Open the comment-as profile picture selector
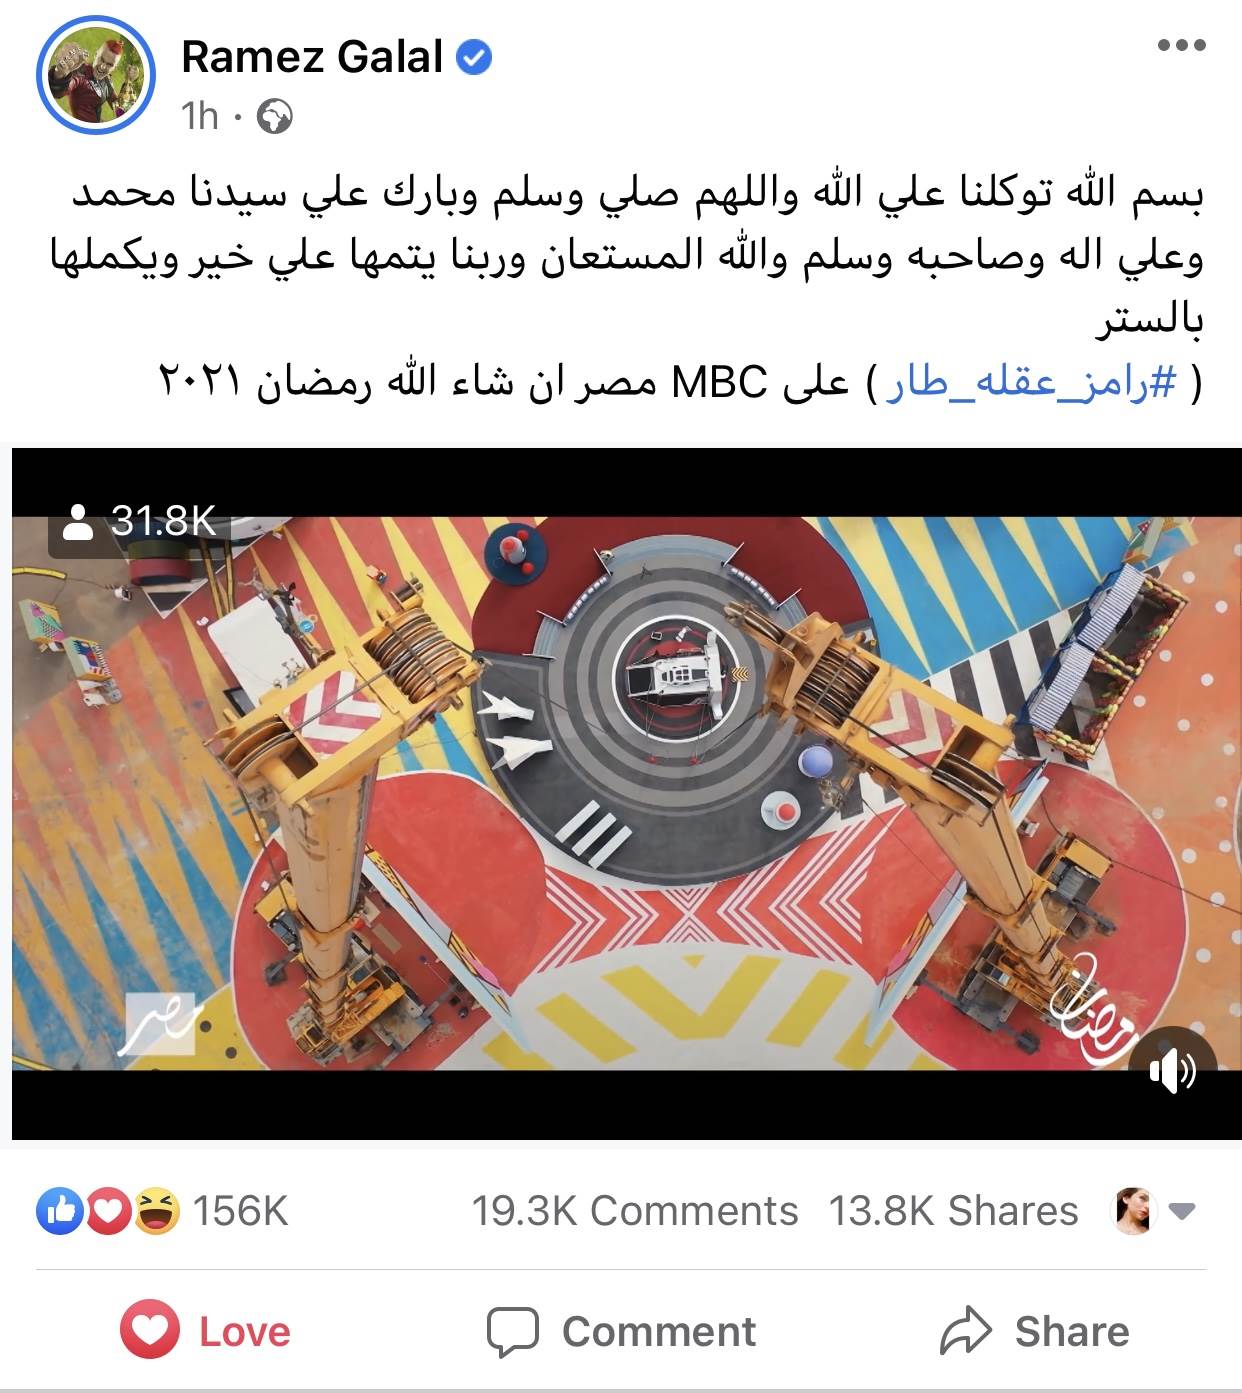Viewport: 1242px width, 1393px height. (x=1135, y=1211)
